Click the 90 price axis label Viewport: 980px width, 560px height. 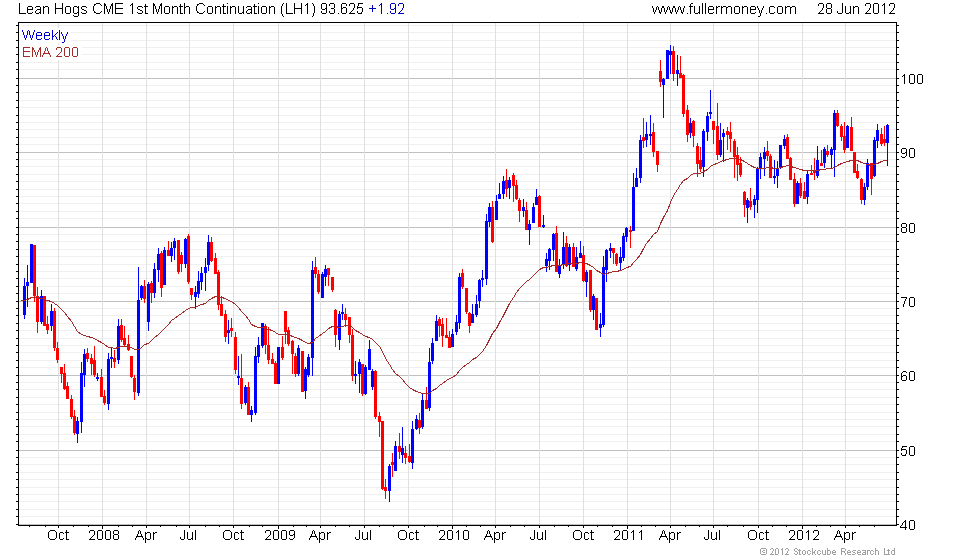(x=908, y=153)
